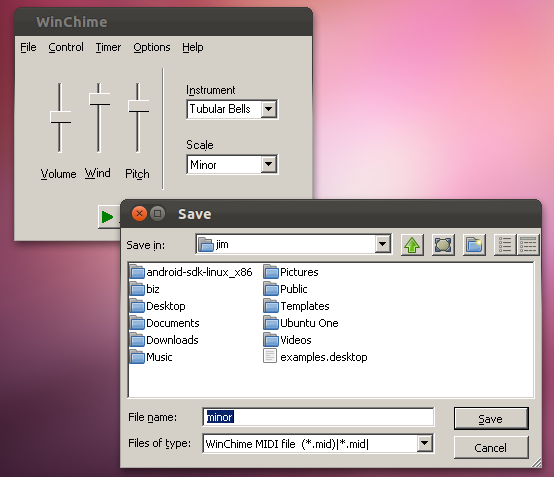
Task: Click the WinChime window title bar
Action: [x=163, y=22]
